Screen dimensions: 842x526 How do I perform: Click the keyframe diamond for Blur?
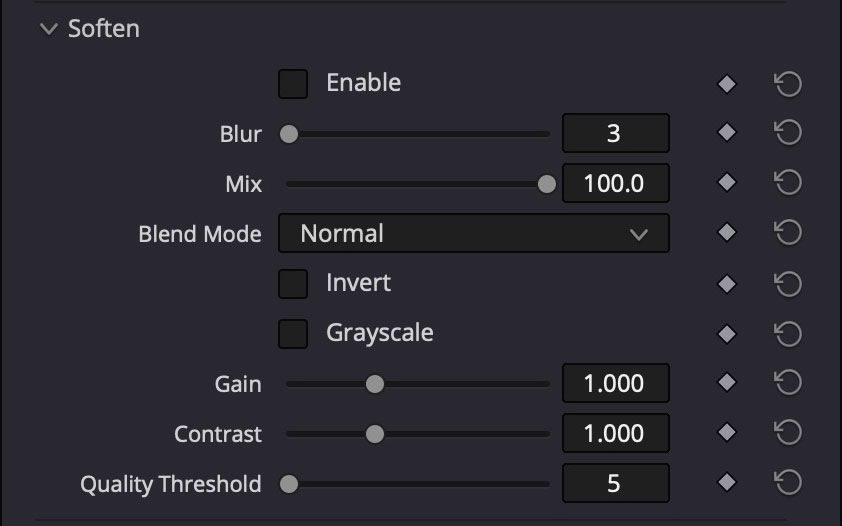coord(727,134)
